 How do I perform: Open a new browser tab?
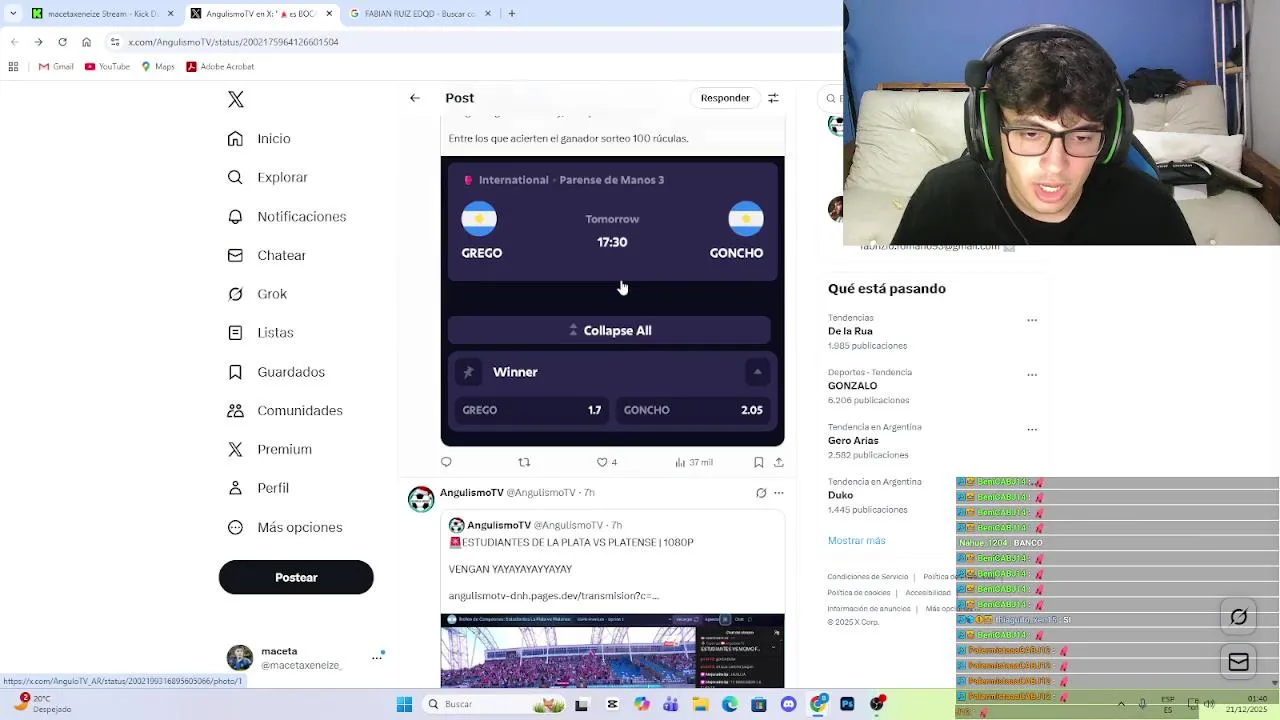[x=511, y=14]
